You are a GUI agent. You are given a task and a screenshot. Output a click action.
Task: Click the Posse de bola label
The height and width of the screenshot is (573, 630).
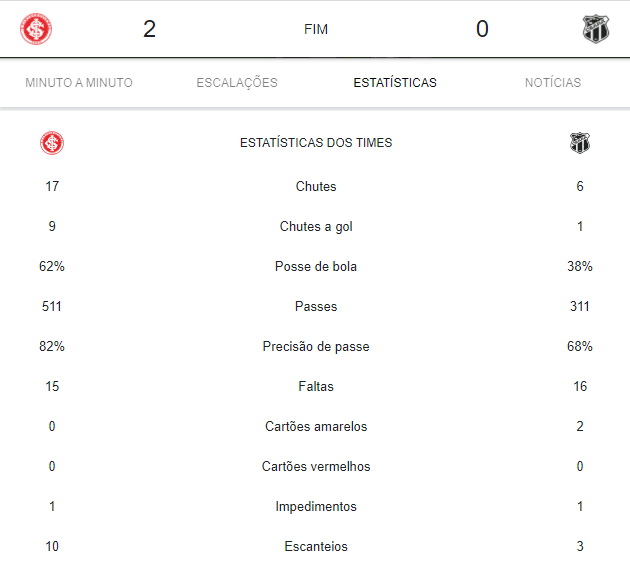click(316, 266)
